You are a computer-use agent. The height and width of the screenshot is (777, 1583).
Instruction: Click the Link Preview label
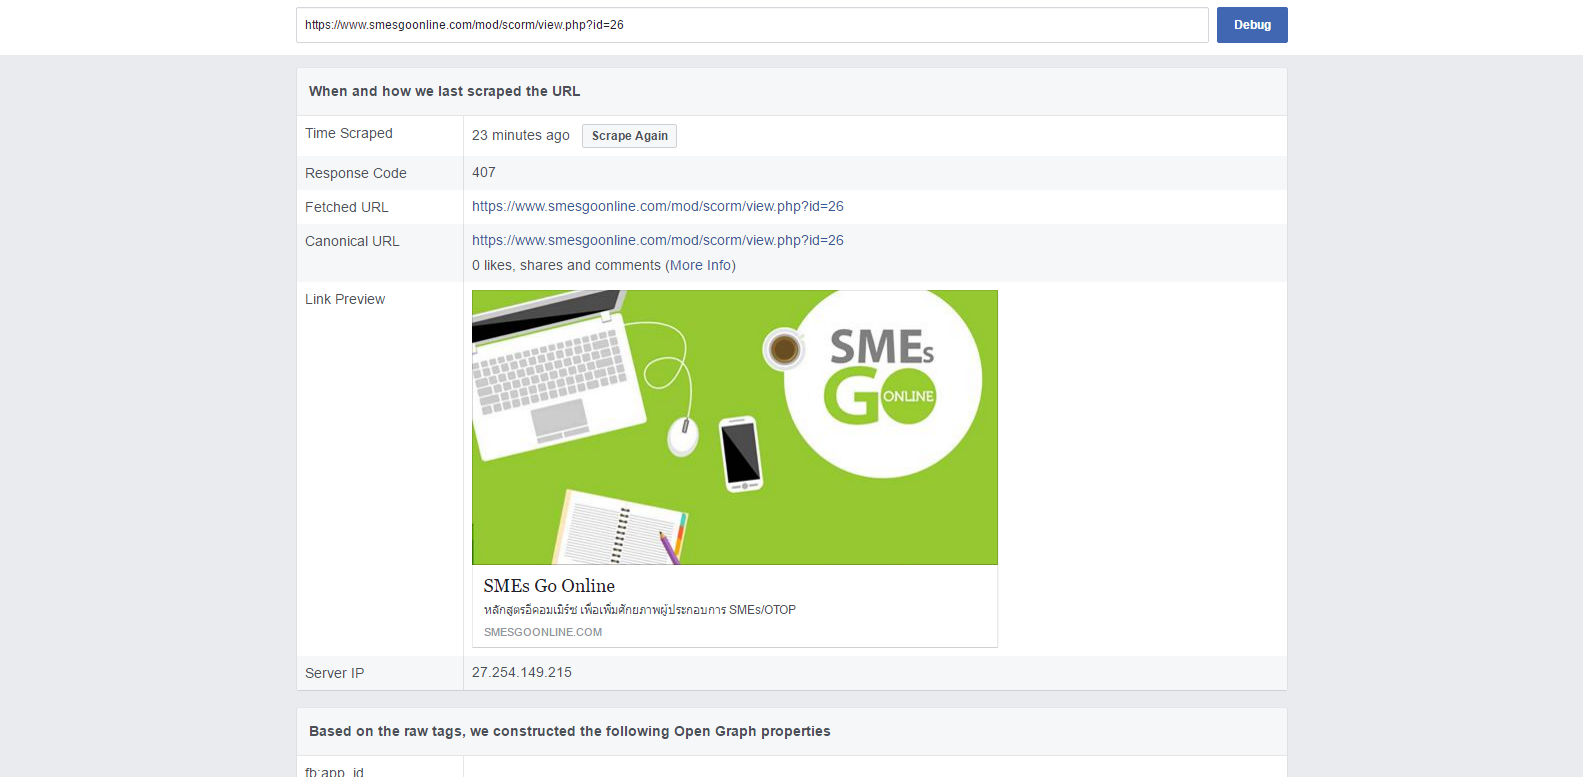coord(345,299)
